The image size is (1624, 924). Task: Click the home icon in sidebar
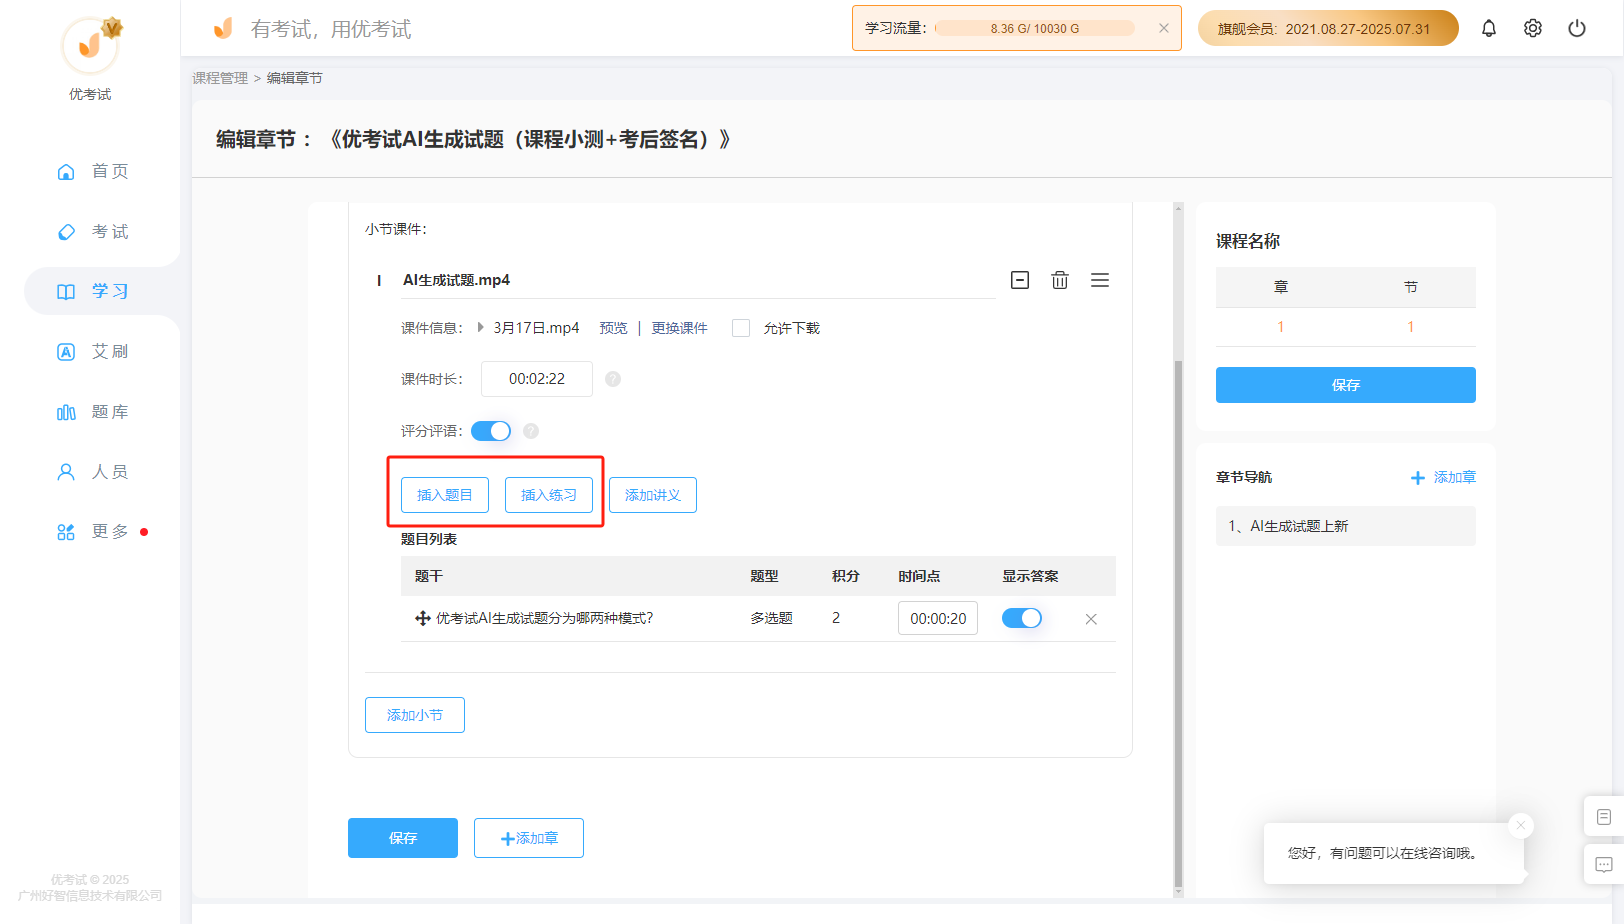coord(66,171)
